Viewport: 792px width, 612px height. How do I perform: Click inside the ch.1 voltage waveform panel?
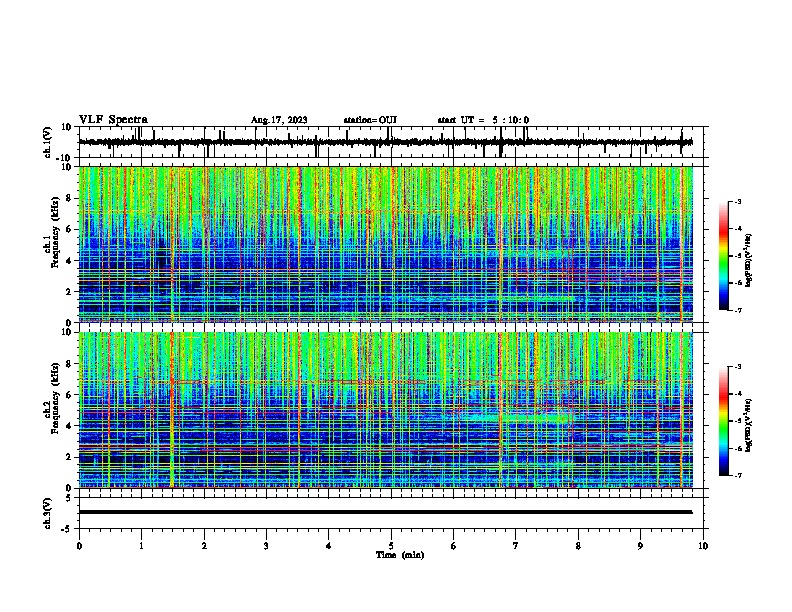[x=391, y=142]
